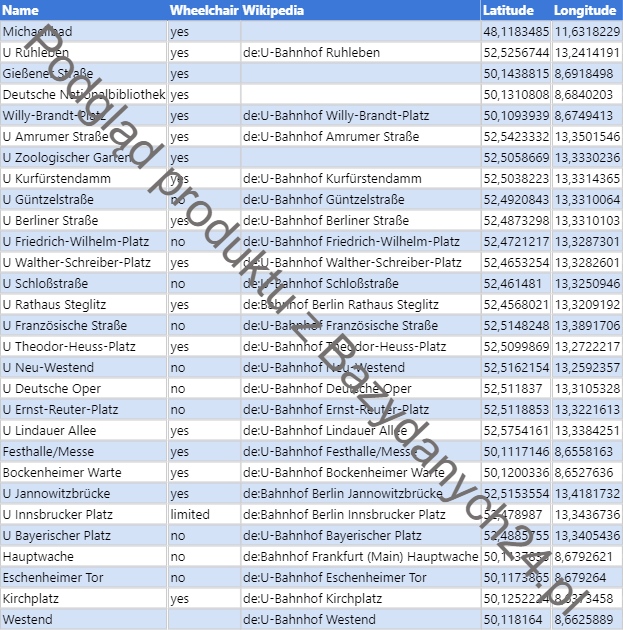The height and width of the screenshot is (630, 623).
Task: Select the 'U Lindauer Allee' name cell
Action: [84, 430]
